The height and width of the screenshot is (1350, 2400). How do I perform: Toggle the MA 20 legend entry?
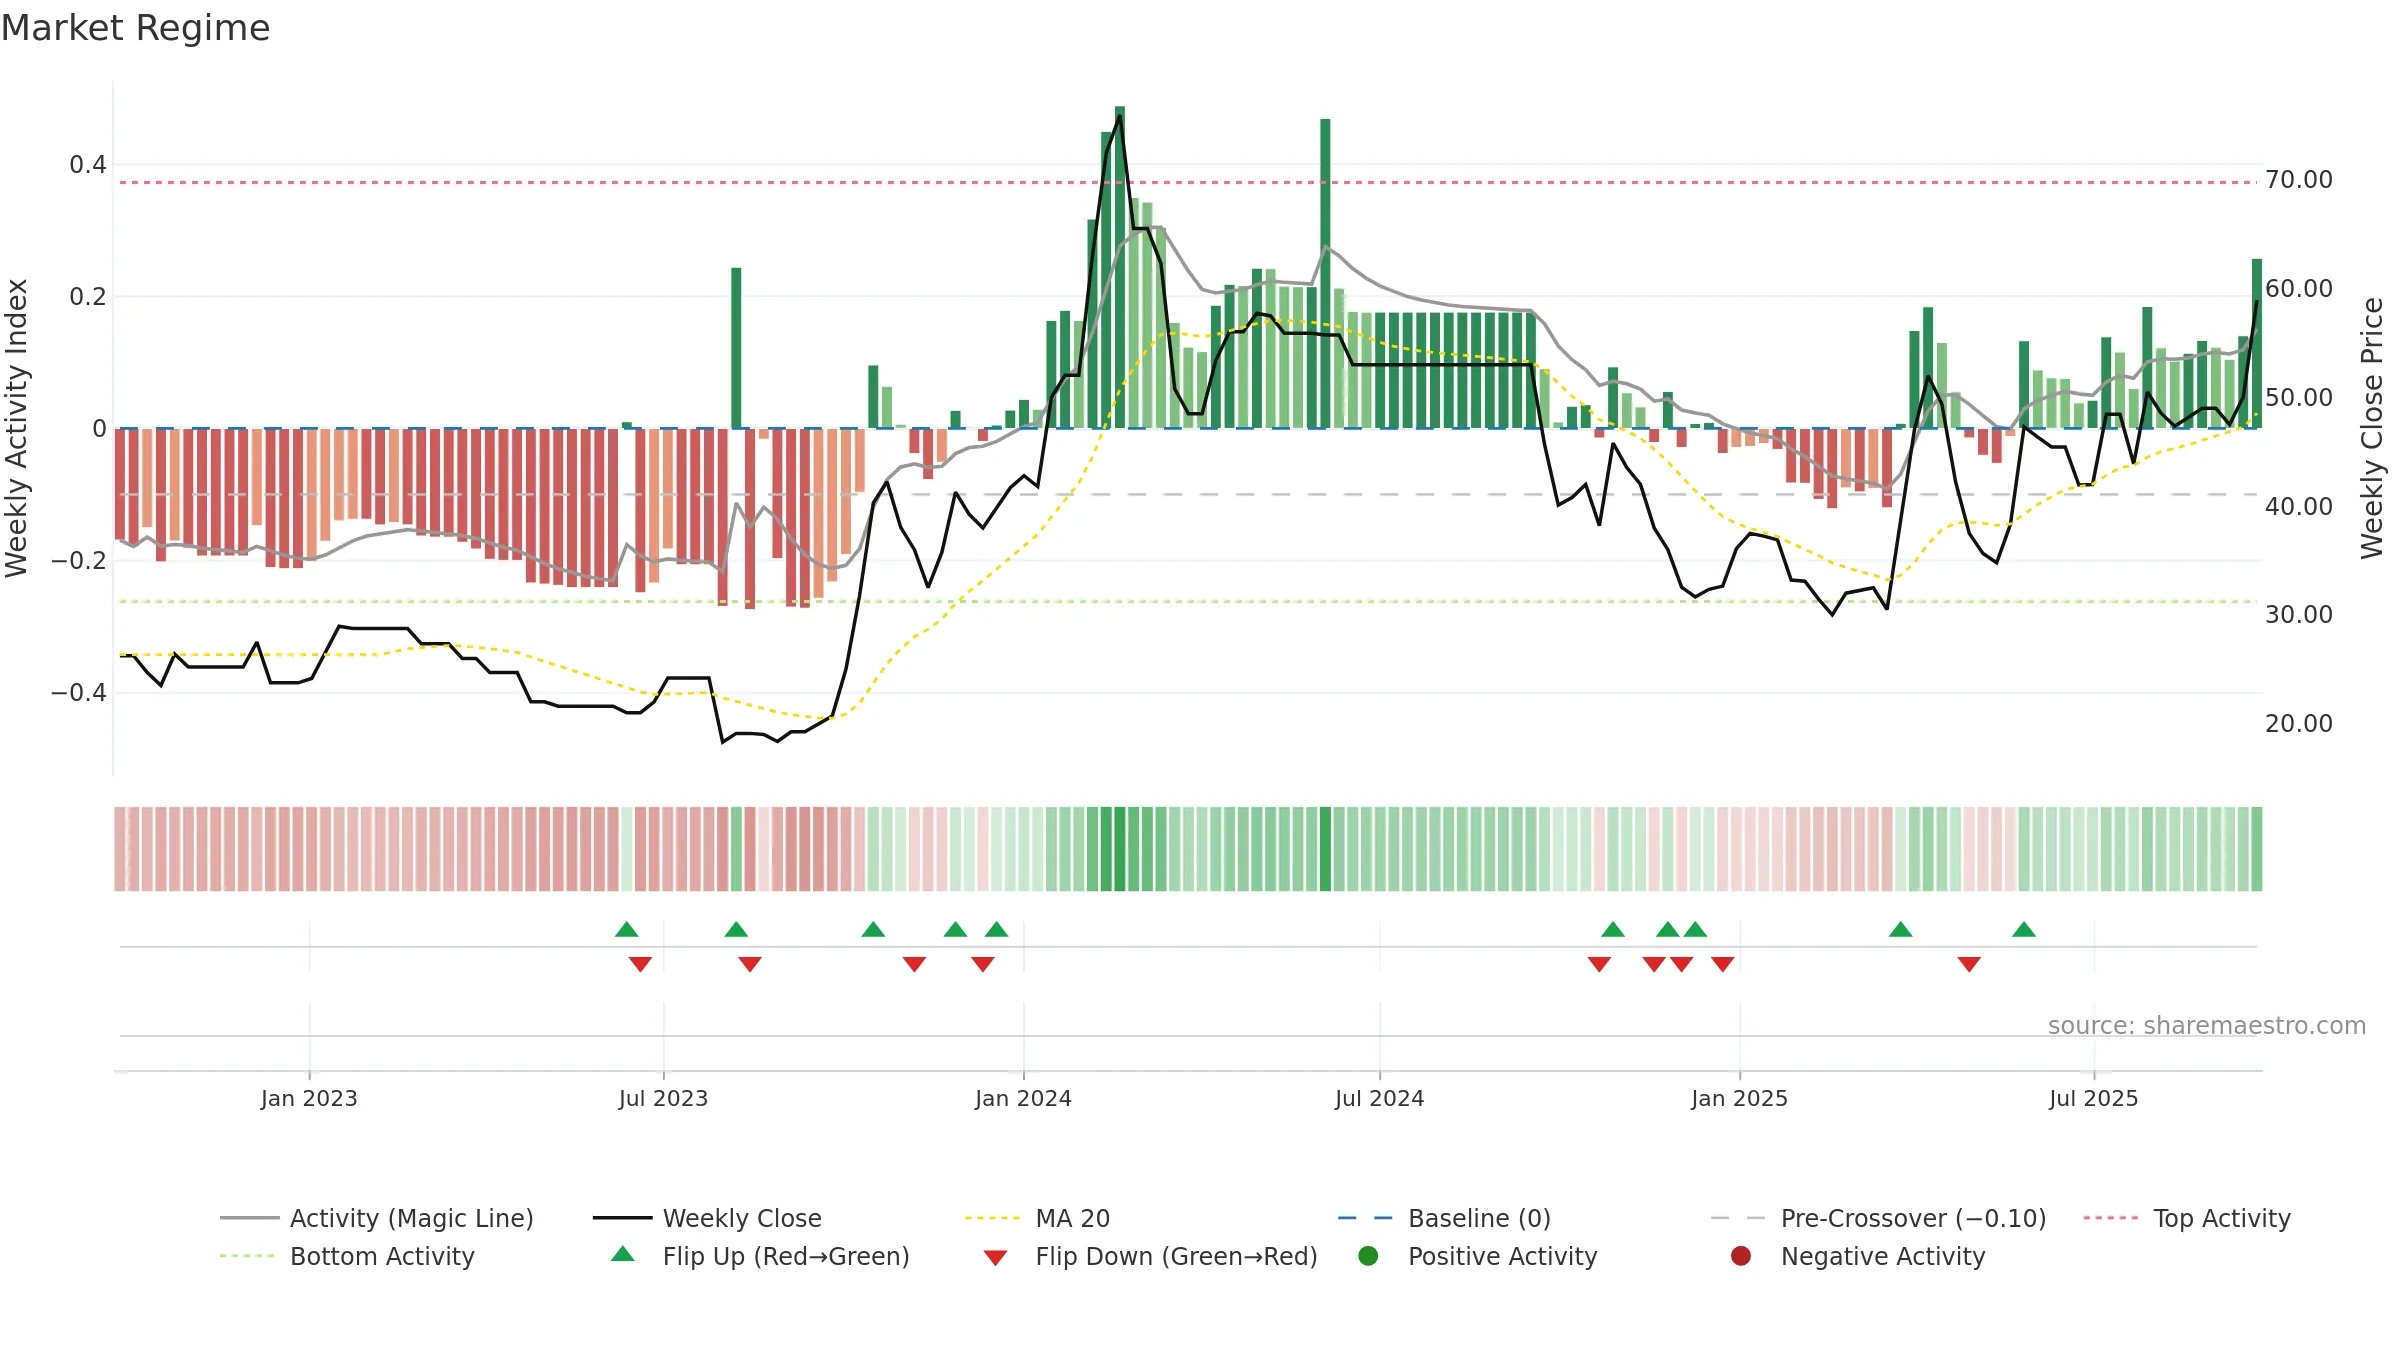[1037, 1218]
